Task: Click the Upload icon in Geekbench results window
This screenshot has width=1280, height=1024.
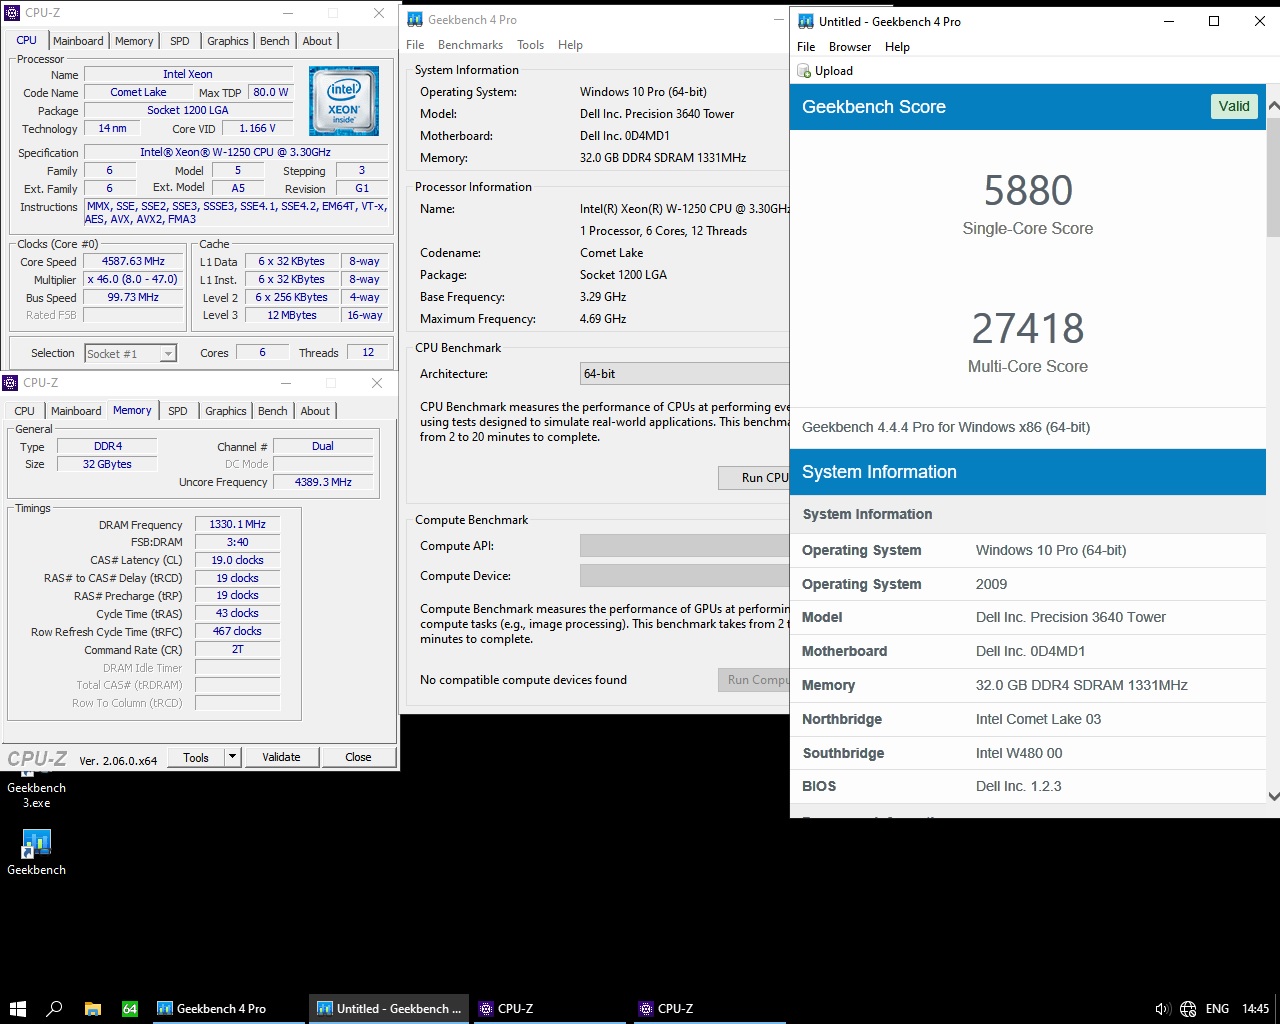Action: pos(804,71)
